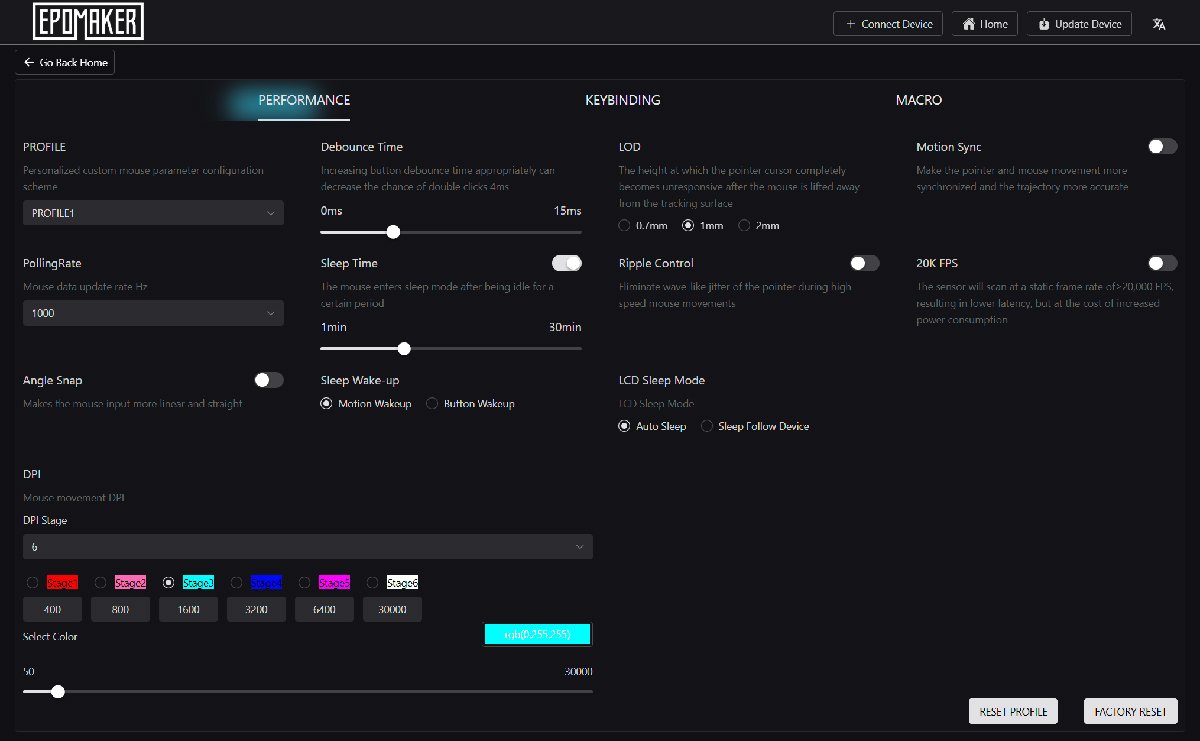Click RESET PROFILE button
1200x741 pixels.
[x=1013, y=711]
